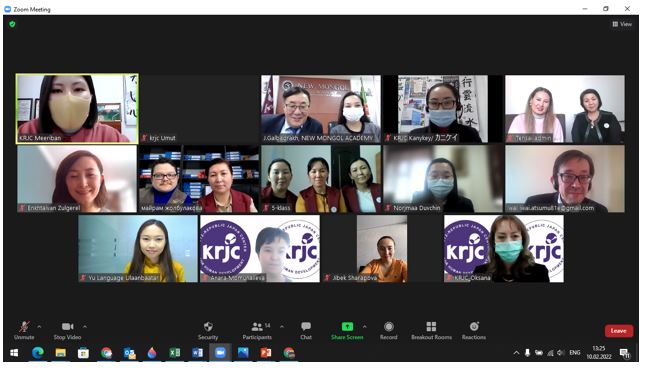Select the Norjmaa Duvchin video tile
The image size is (648, 368).
coord(443,179)
